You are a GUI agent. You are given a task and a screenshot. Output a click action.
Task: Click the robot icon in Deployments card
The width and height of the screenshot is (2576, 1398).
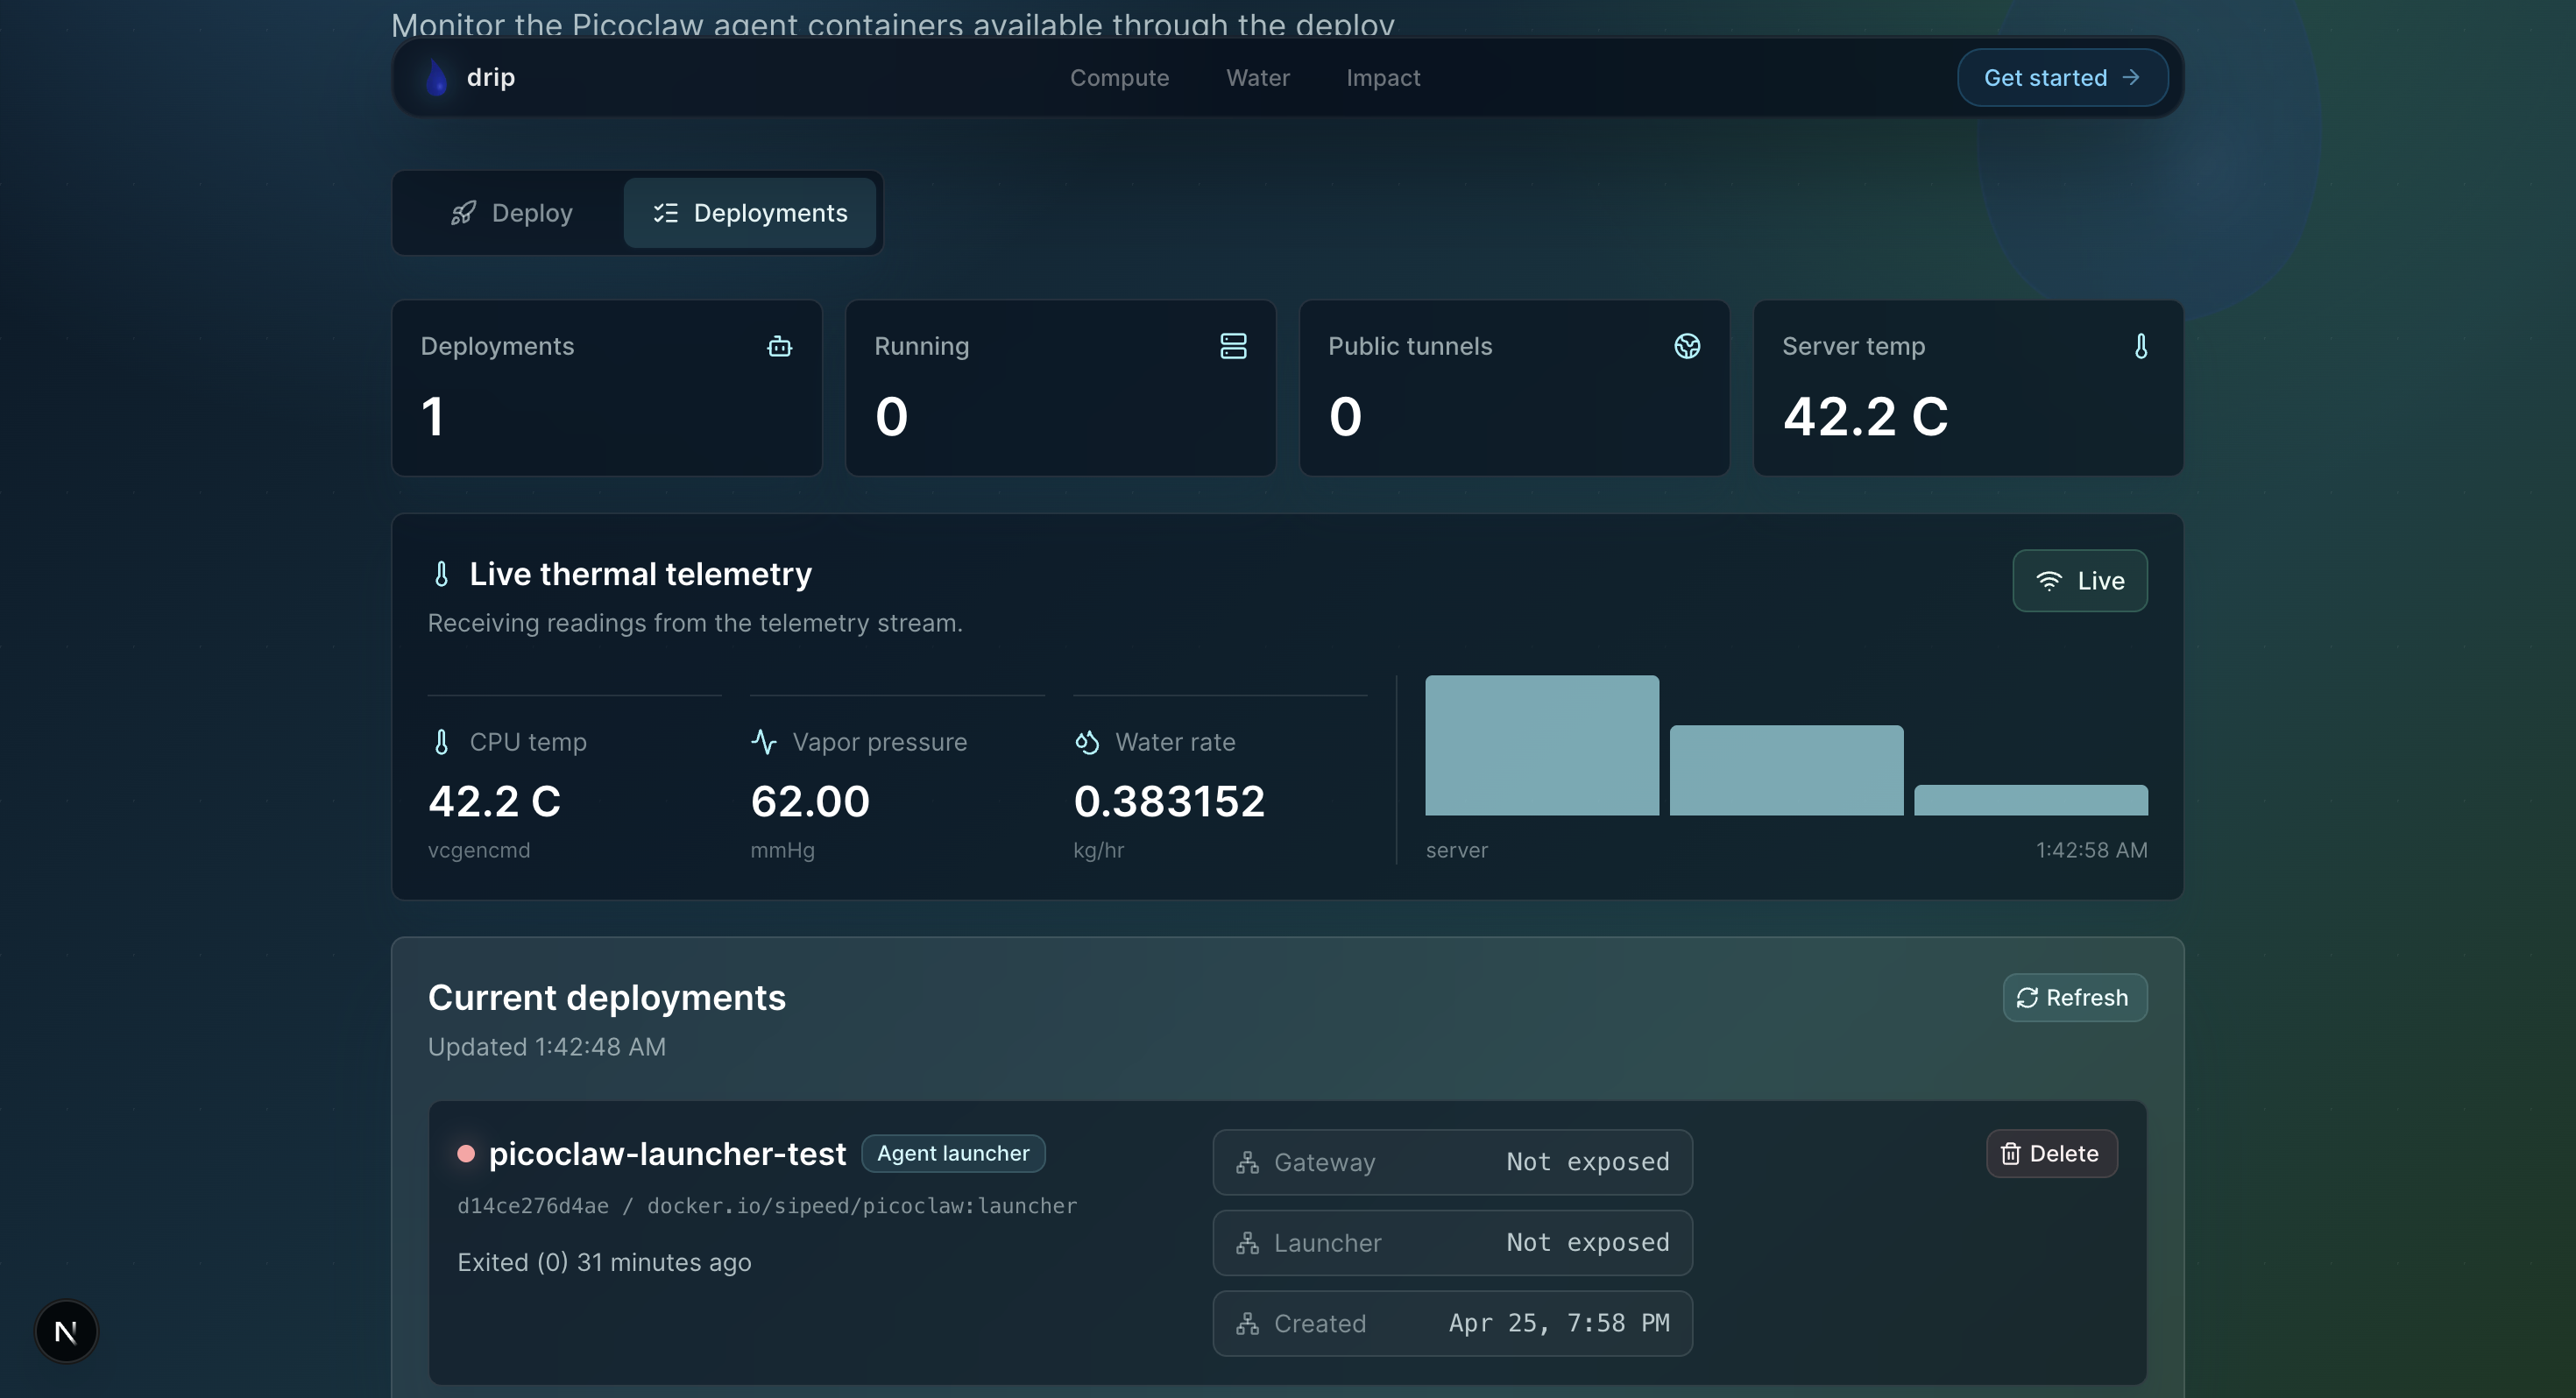click(x=779, y=346)
